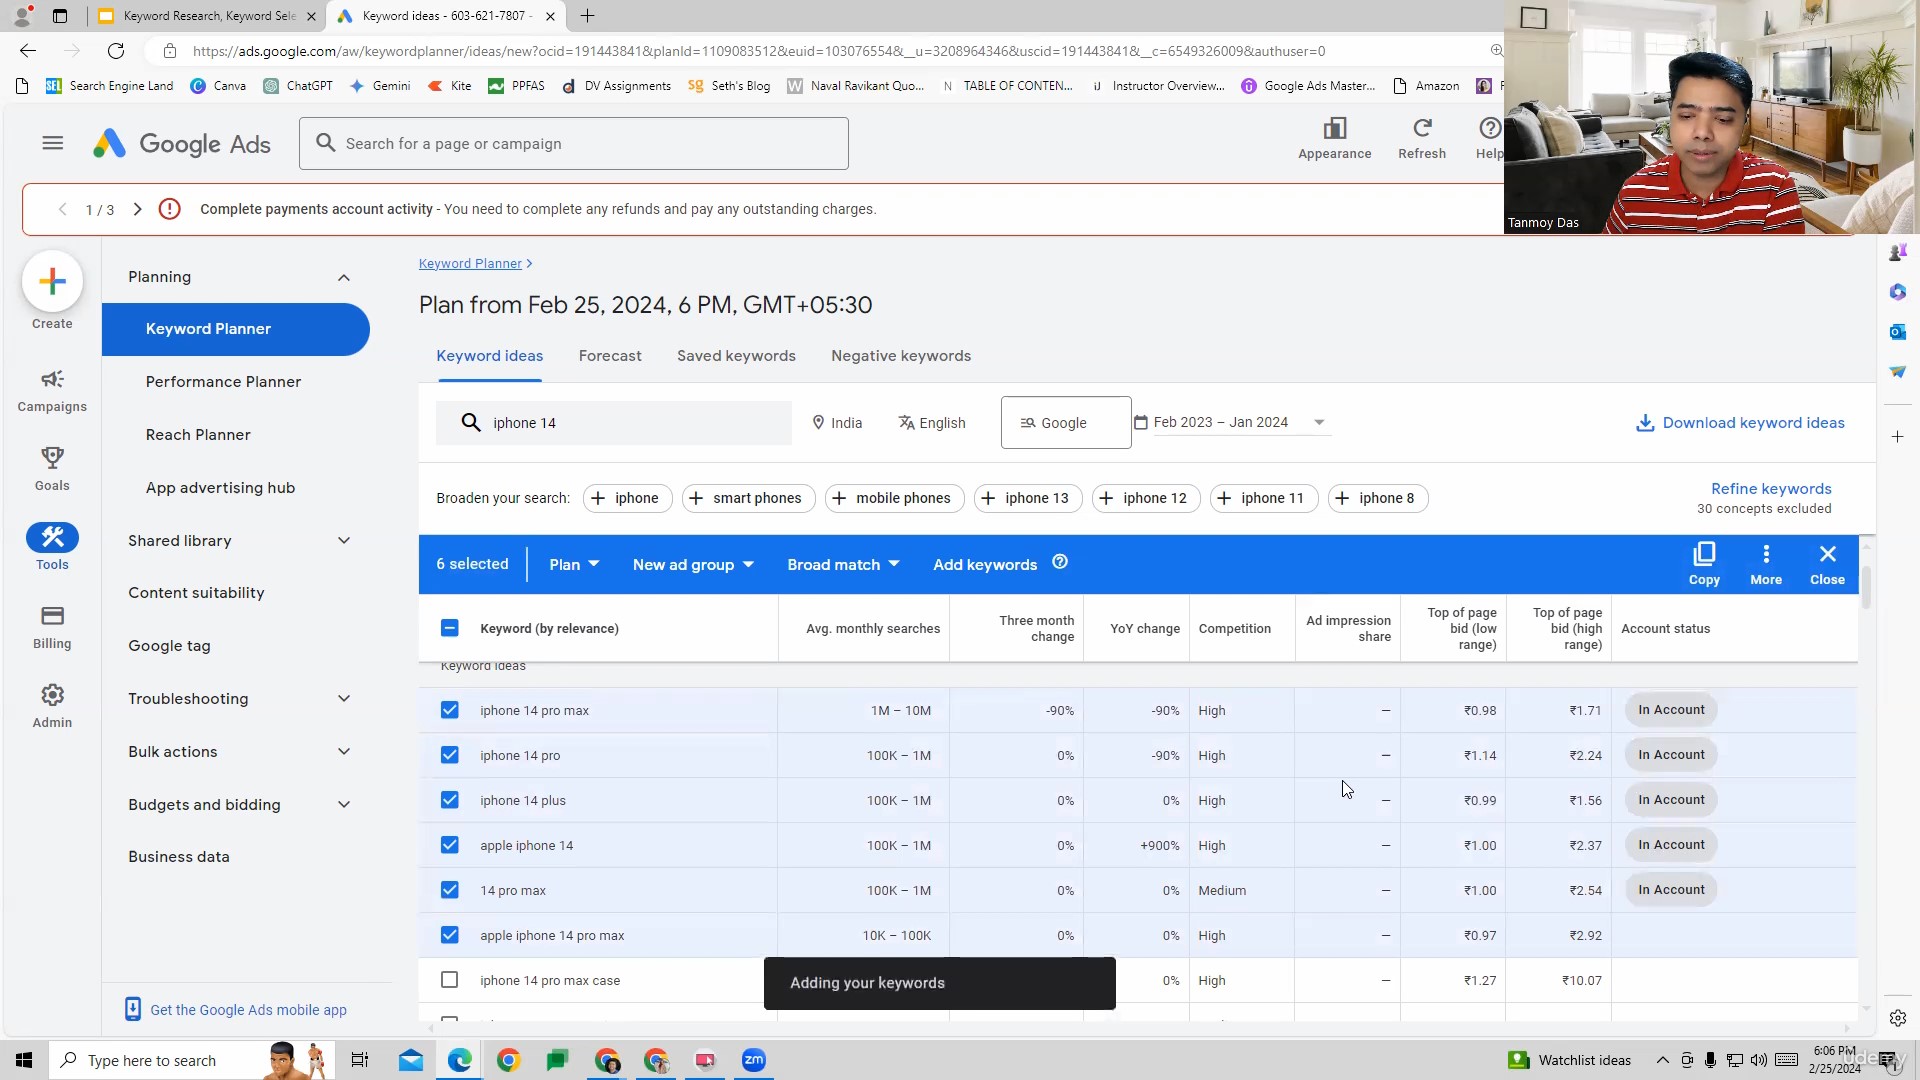Toggle the select-all keywords header checkbox
Image resolution: width=1920 pixels, height=1080 pixels.
[x=450, y=628]
